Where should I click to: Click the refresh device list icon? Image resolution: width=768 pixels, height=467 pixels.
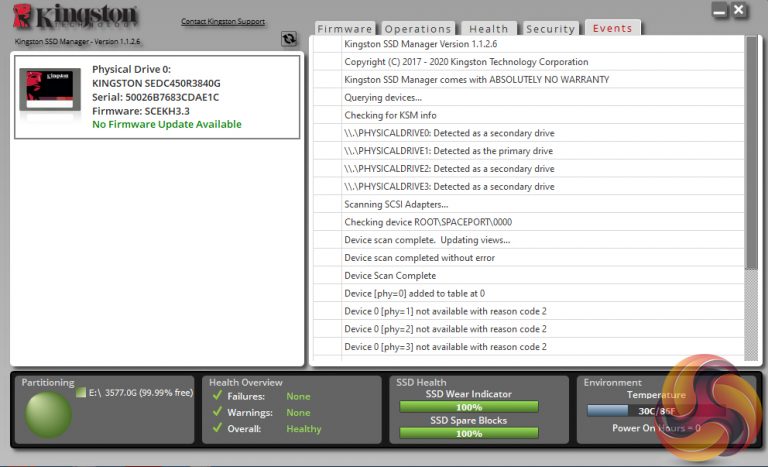tap(289, 39)
